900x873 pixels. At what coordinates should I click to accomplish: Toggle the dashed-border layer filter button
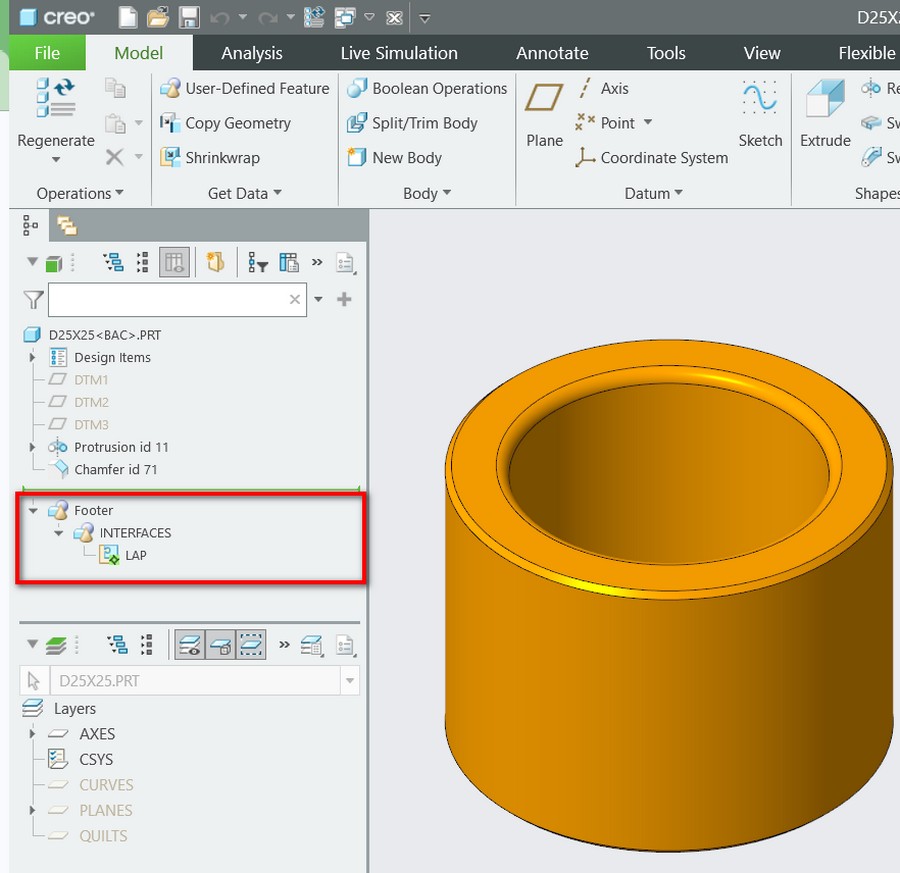pos(251,645)
